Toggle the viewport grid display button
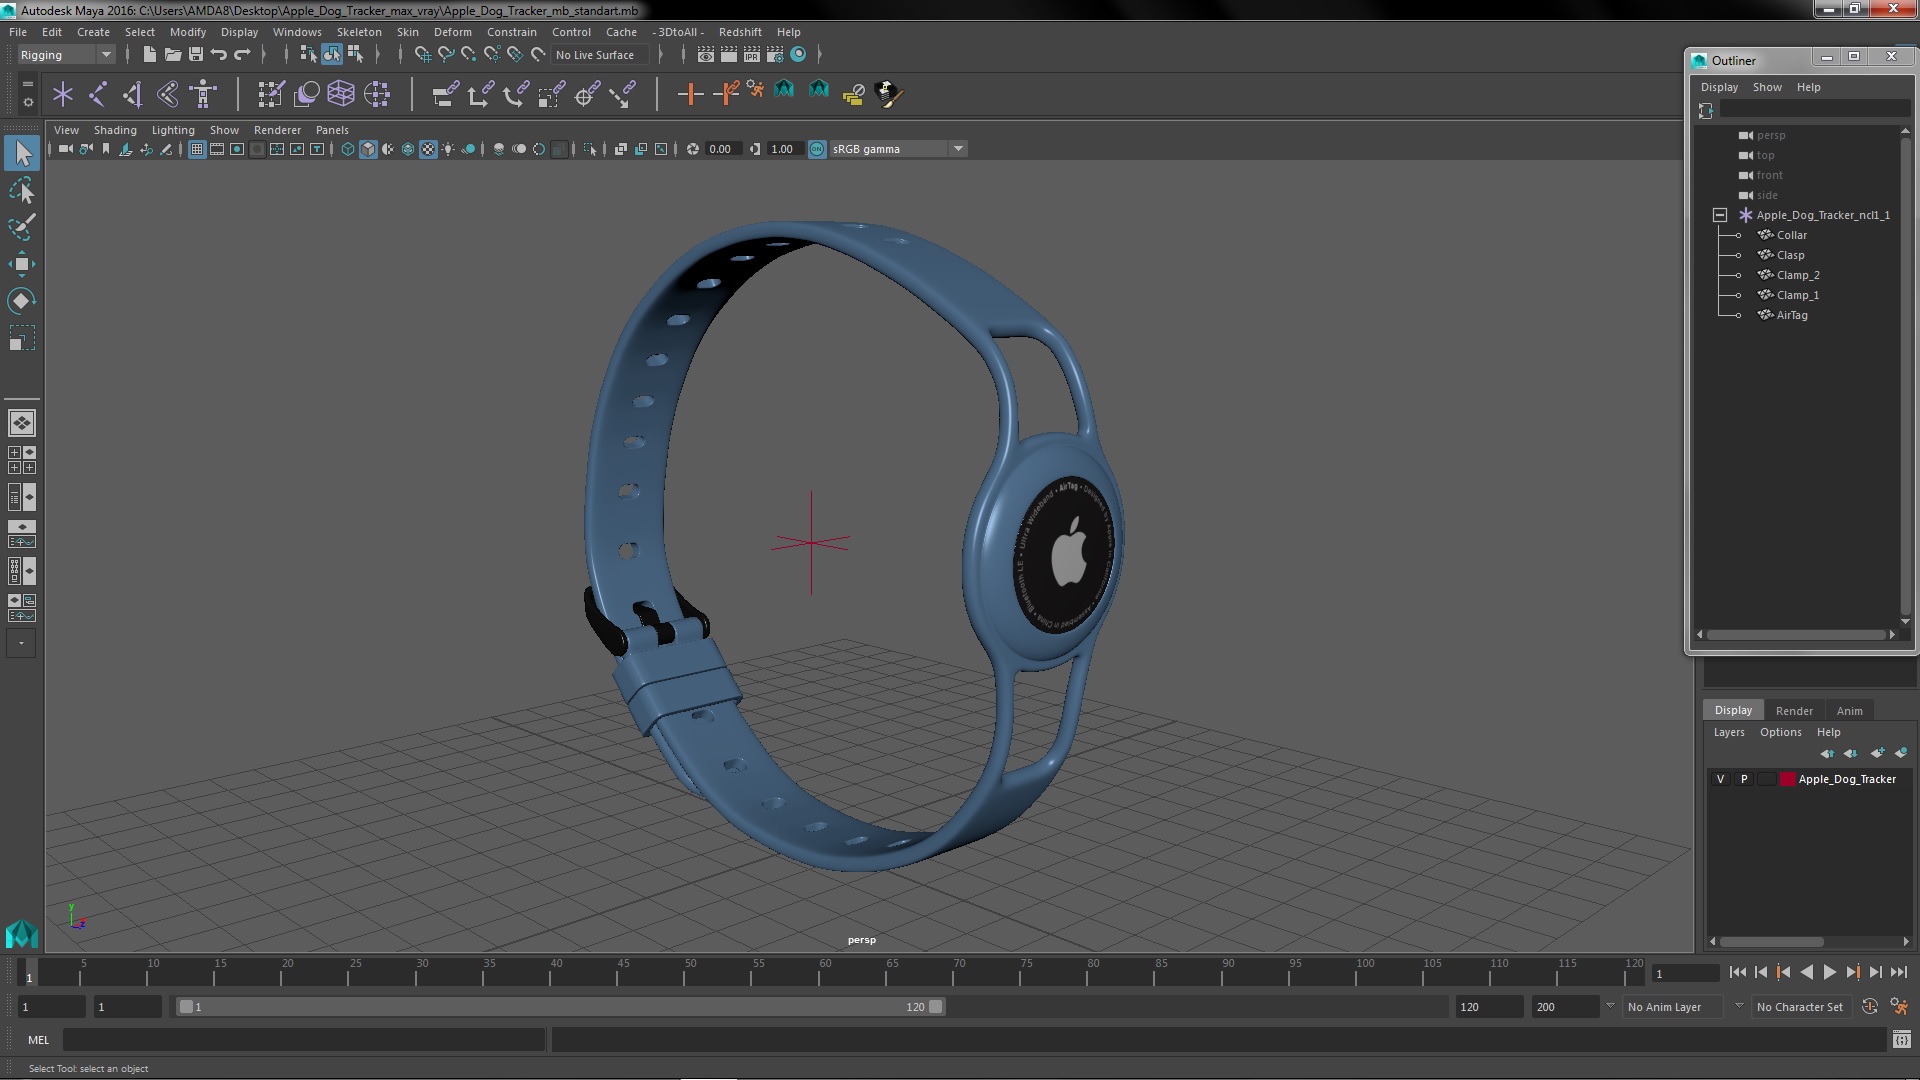The image size is (1920, 1080). (197, 149)
